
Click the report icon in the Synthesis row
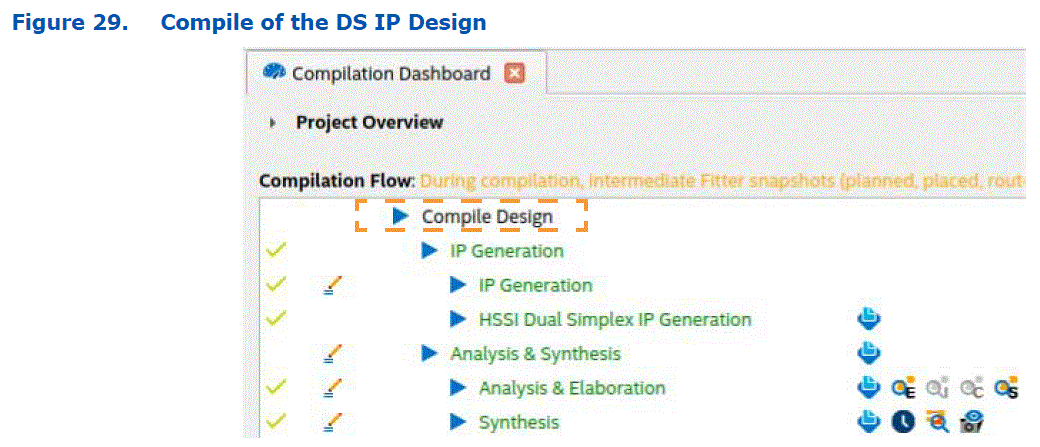point(869,422)
